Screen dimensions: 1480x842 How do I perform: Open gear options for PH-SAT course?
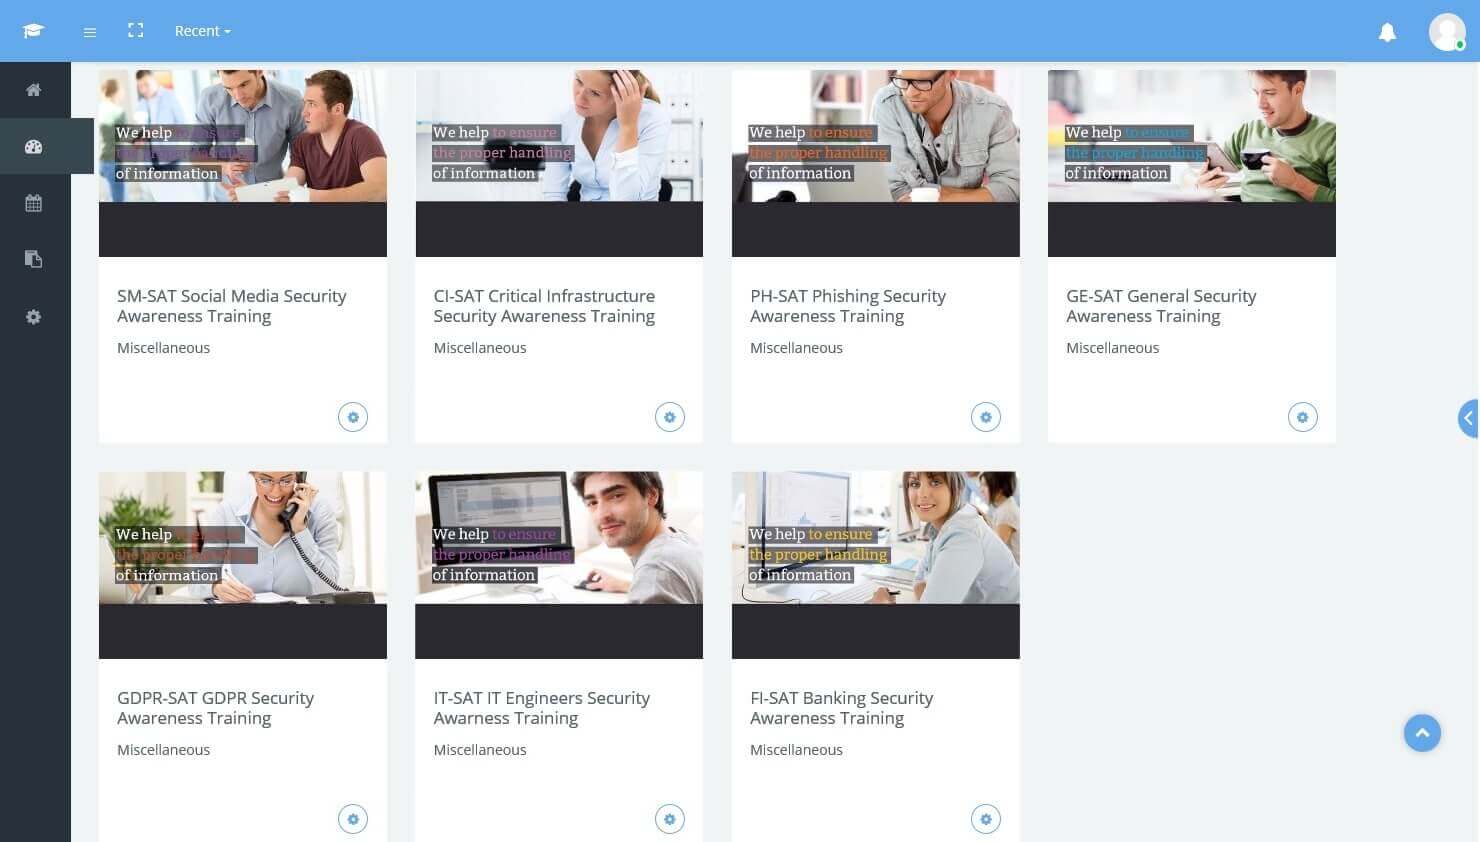986,417
